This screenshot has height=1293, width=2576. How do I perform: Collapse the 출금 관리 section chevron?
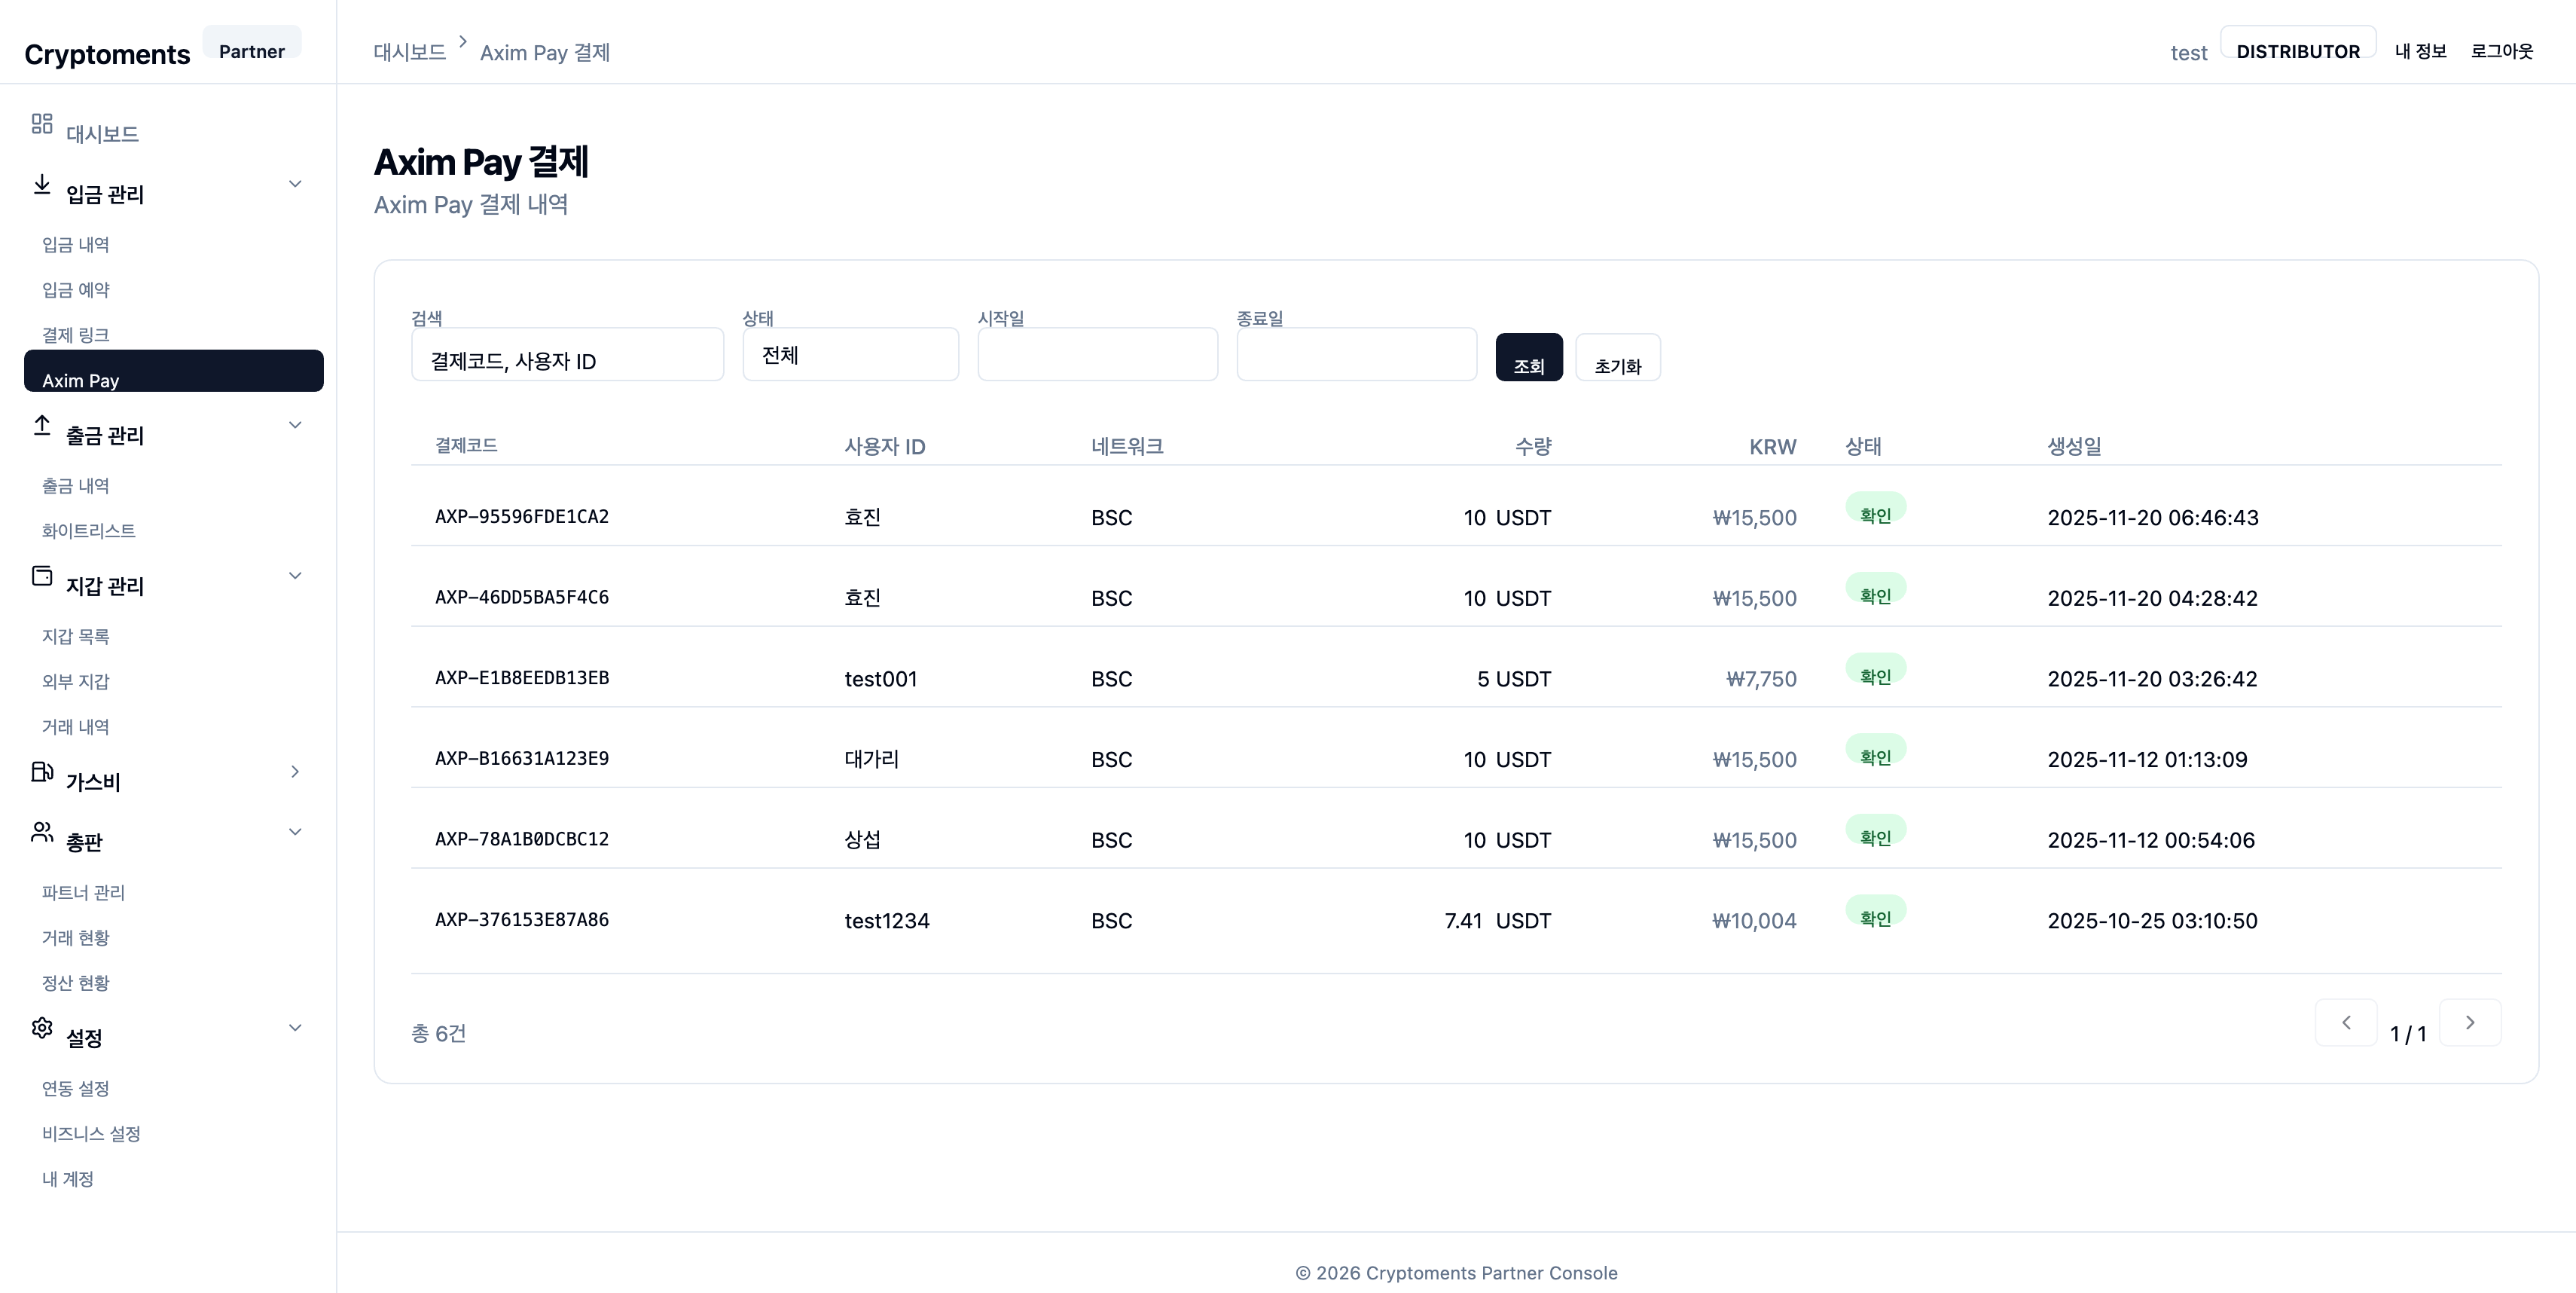point(295,425)
